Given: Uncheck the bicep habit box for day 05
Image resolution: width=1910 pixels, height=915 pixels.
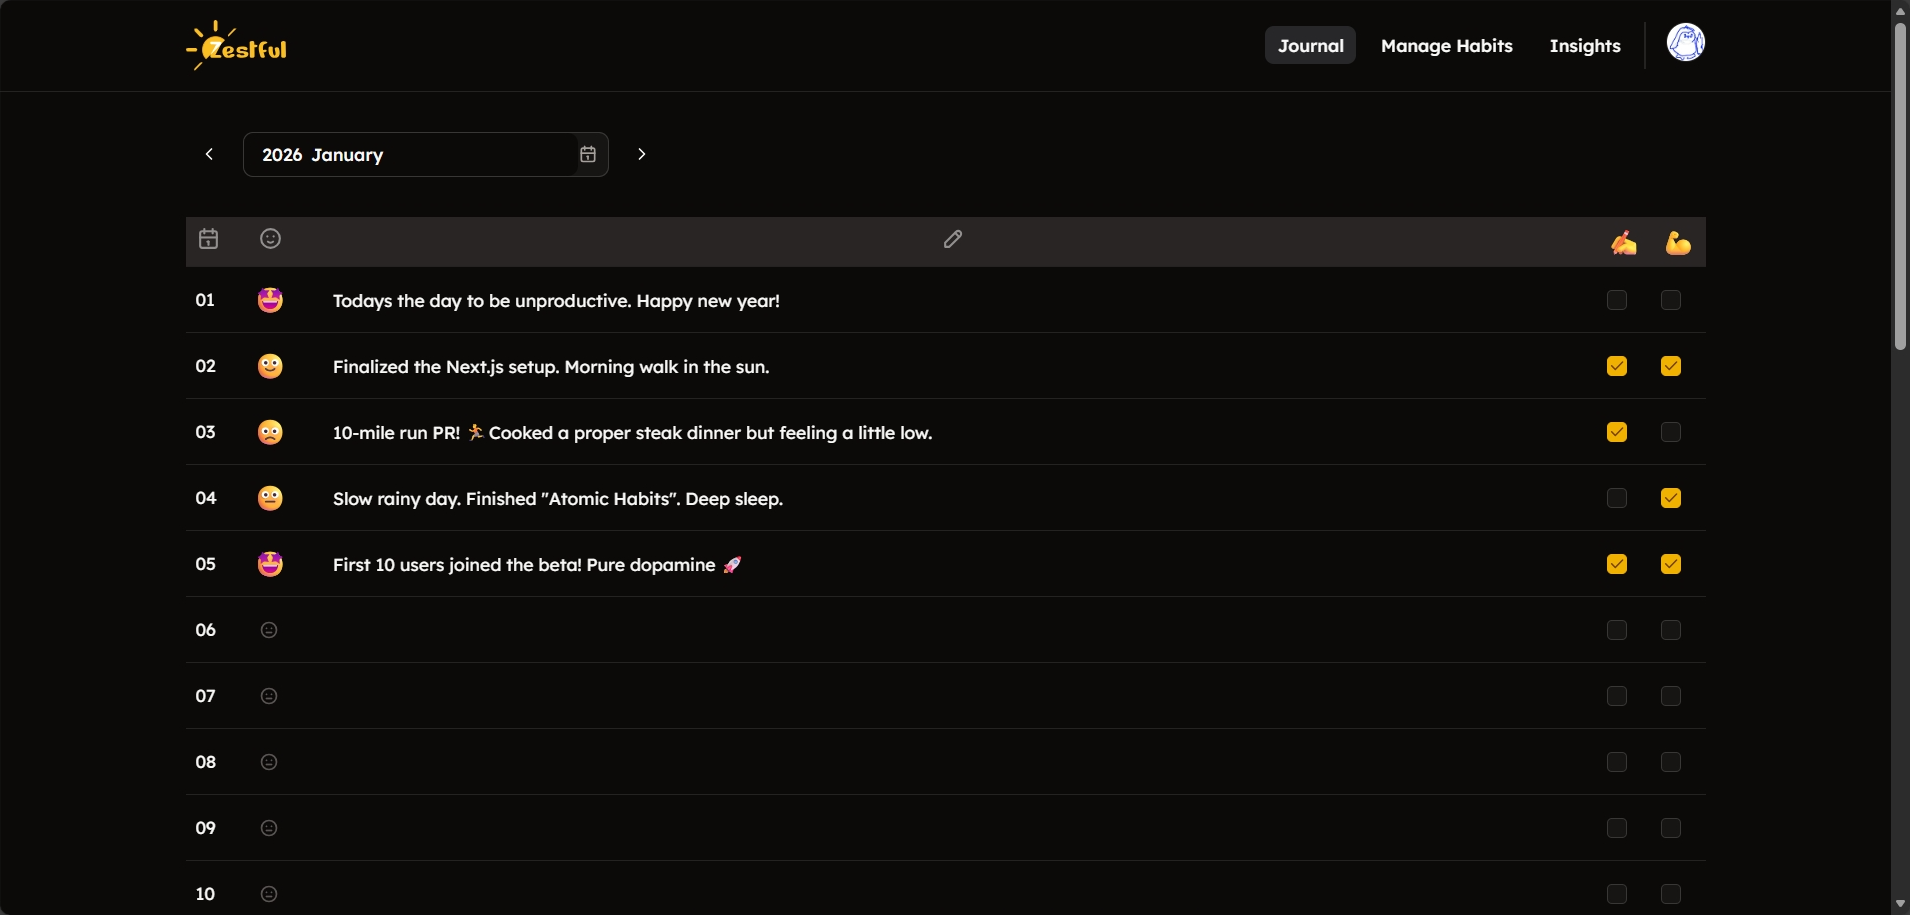Looking at the screenshot, I should (x=1671, y=564).
